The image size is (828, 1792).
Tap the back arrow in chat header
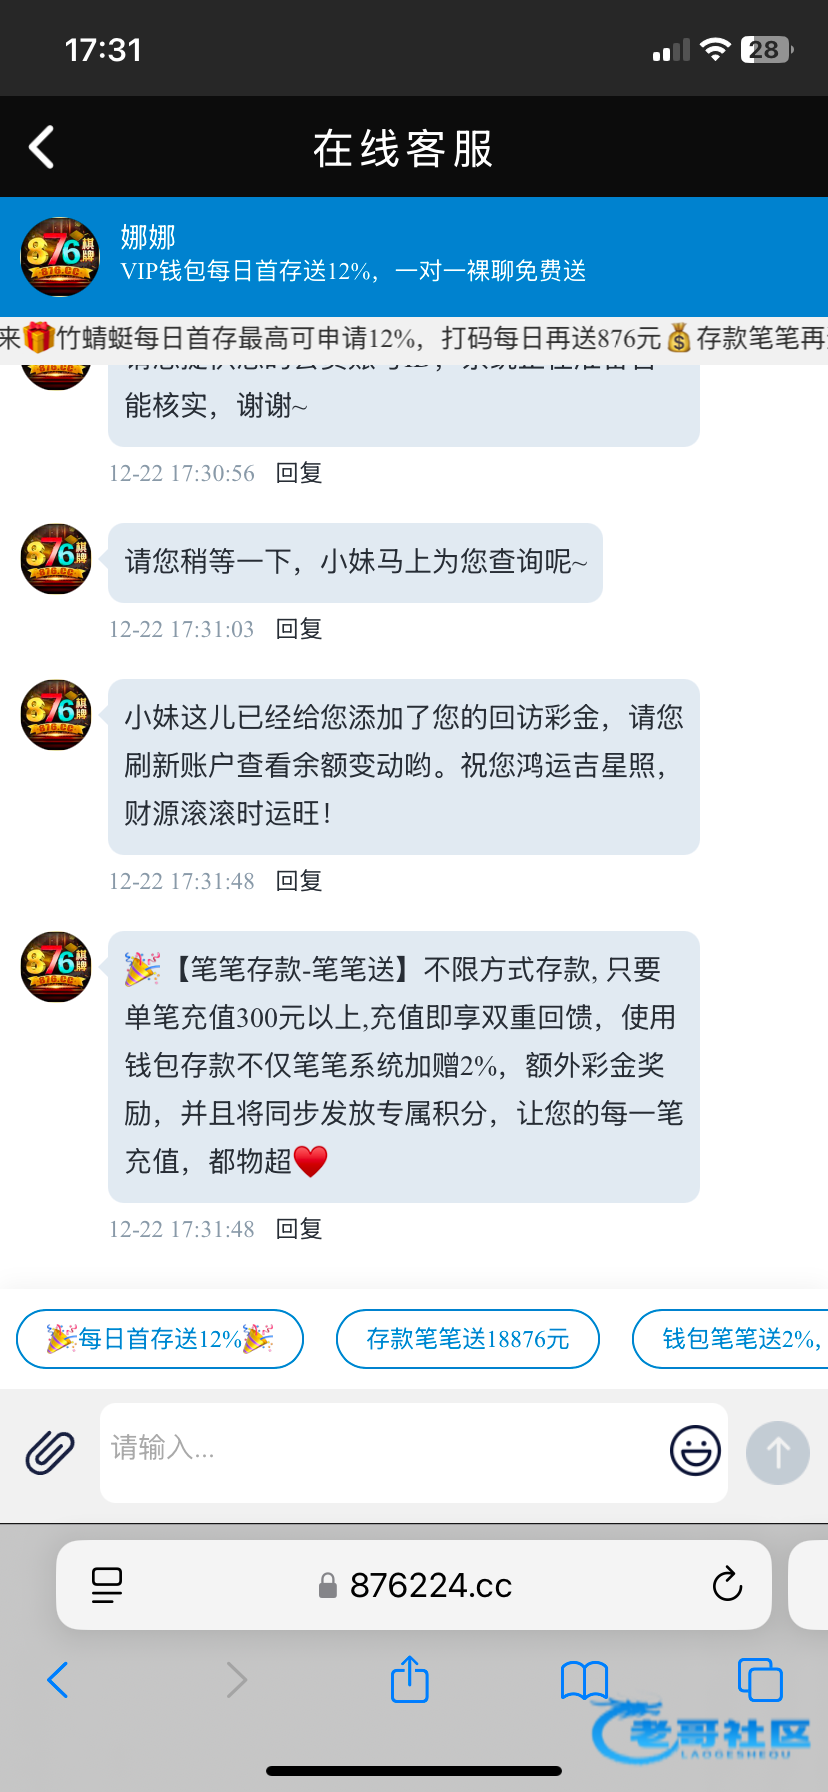click(41, 148)
